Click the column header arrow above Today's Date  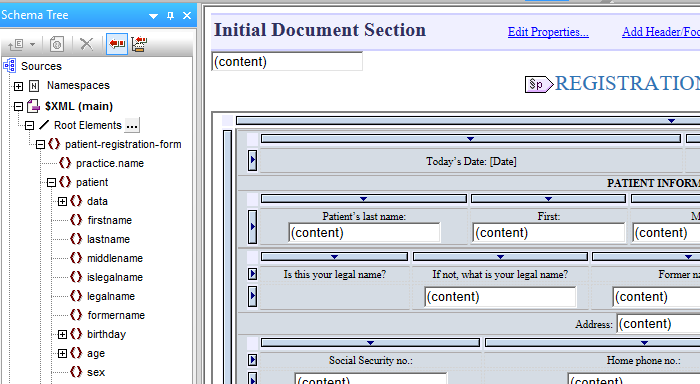(x=471, y=139)
